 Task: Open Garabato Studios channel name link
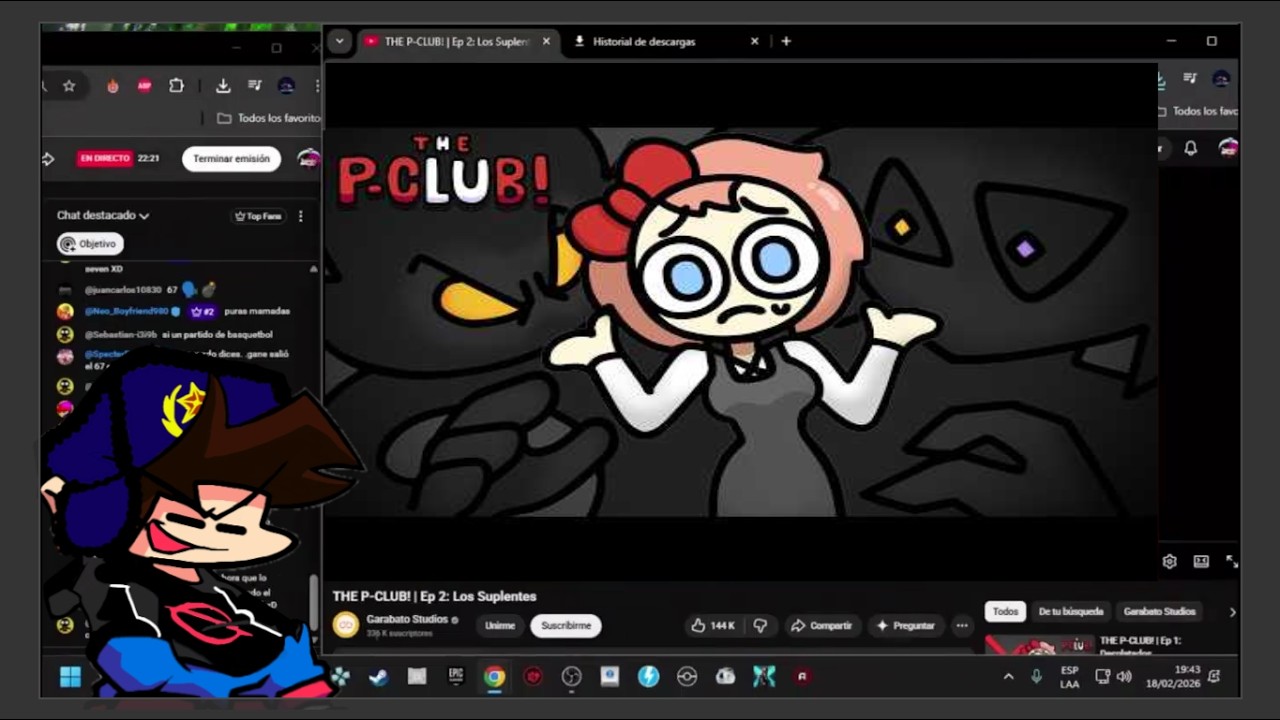[x=408, y=619]
